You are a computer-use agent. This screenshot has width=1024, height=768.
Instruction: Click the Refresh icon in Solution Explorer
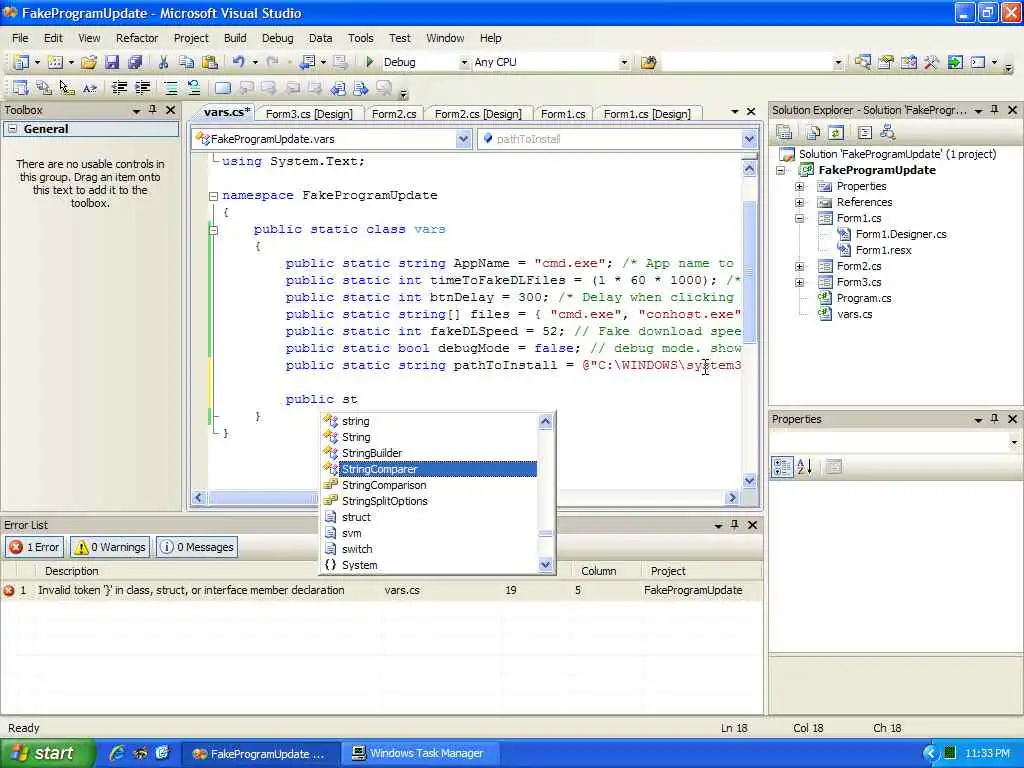pos(836,133)
